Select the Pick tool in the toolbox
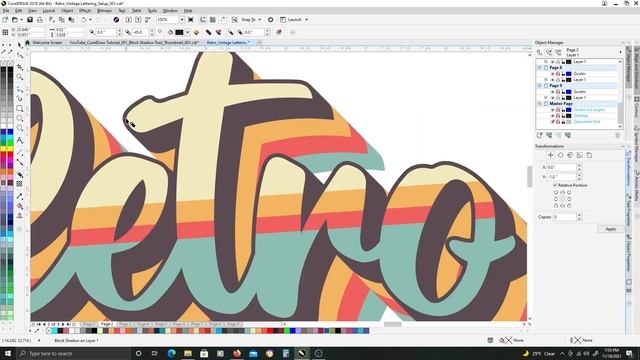 [20, 45]
